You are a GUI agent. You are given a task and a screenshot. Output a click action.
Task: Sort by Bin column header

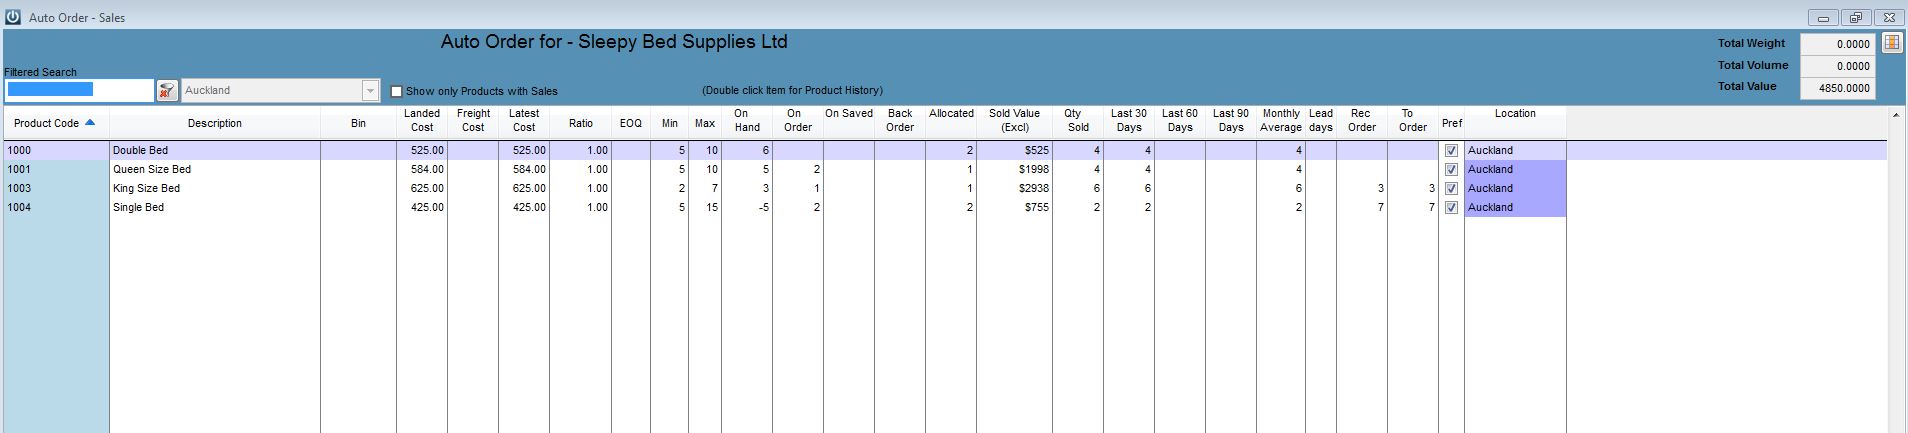pos(358,123)
